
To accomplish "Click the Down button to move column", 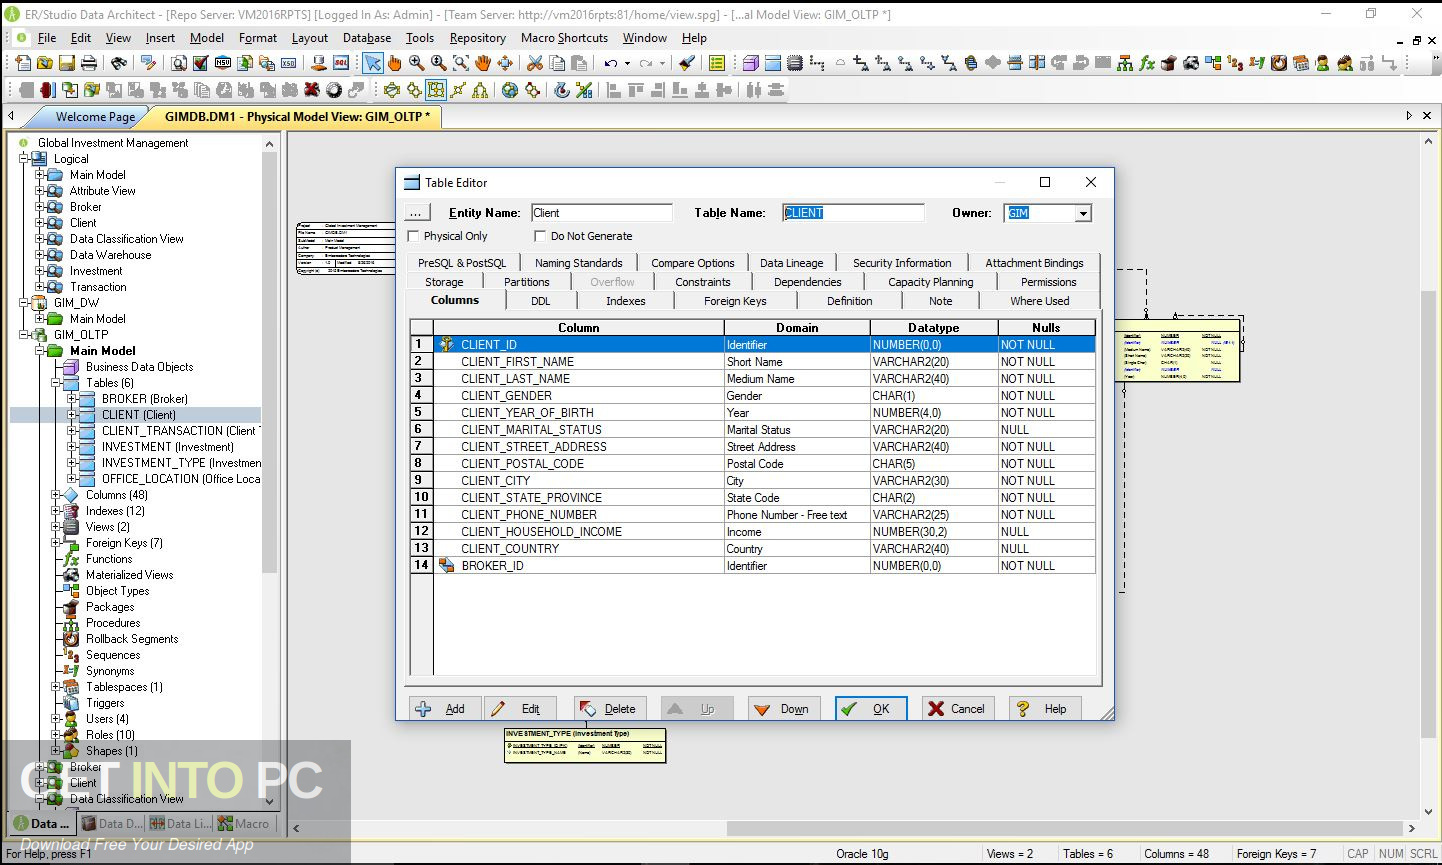I will point(784,709).
